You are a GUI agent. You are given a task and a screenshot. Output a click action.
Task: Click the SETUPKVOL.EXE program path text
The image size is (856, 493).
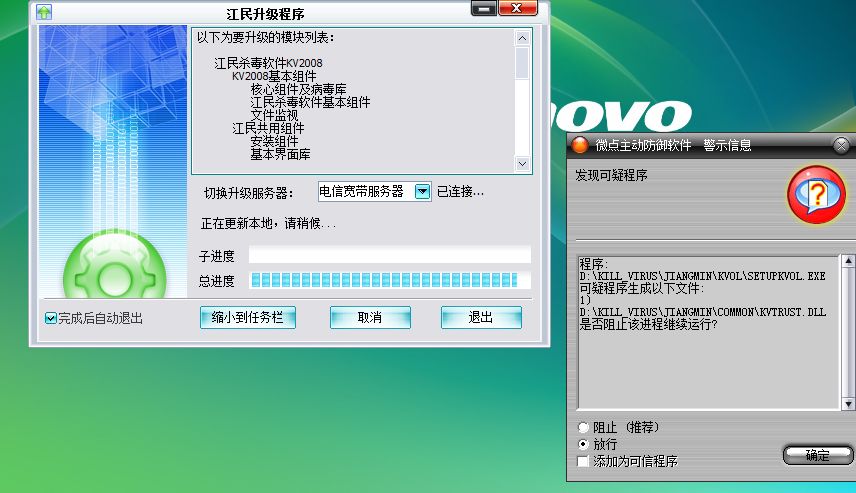pyautogui.click(x=703, y=276)
